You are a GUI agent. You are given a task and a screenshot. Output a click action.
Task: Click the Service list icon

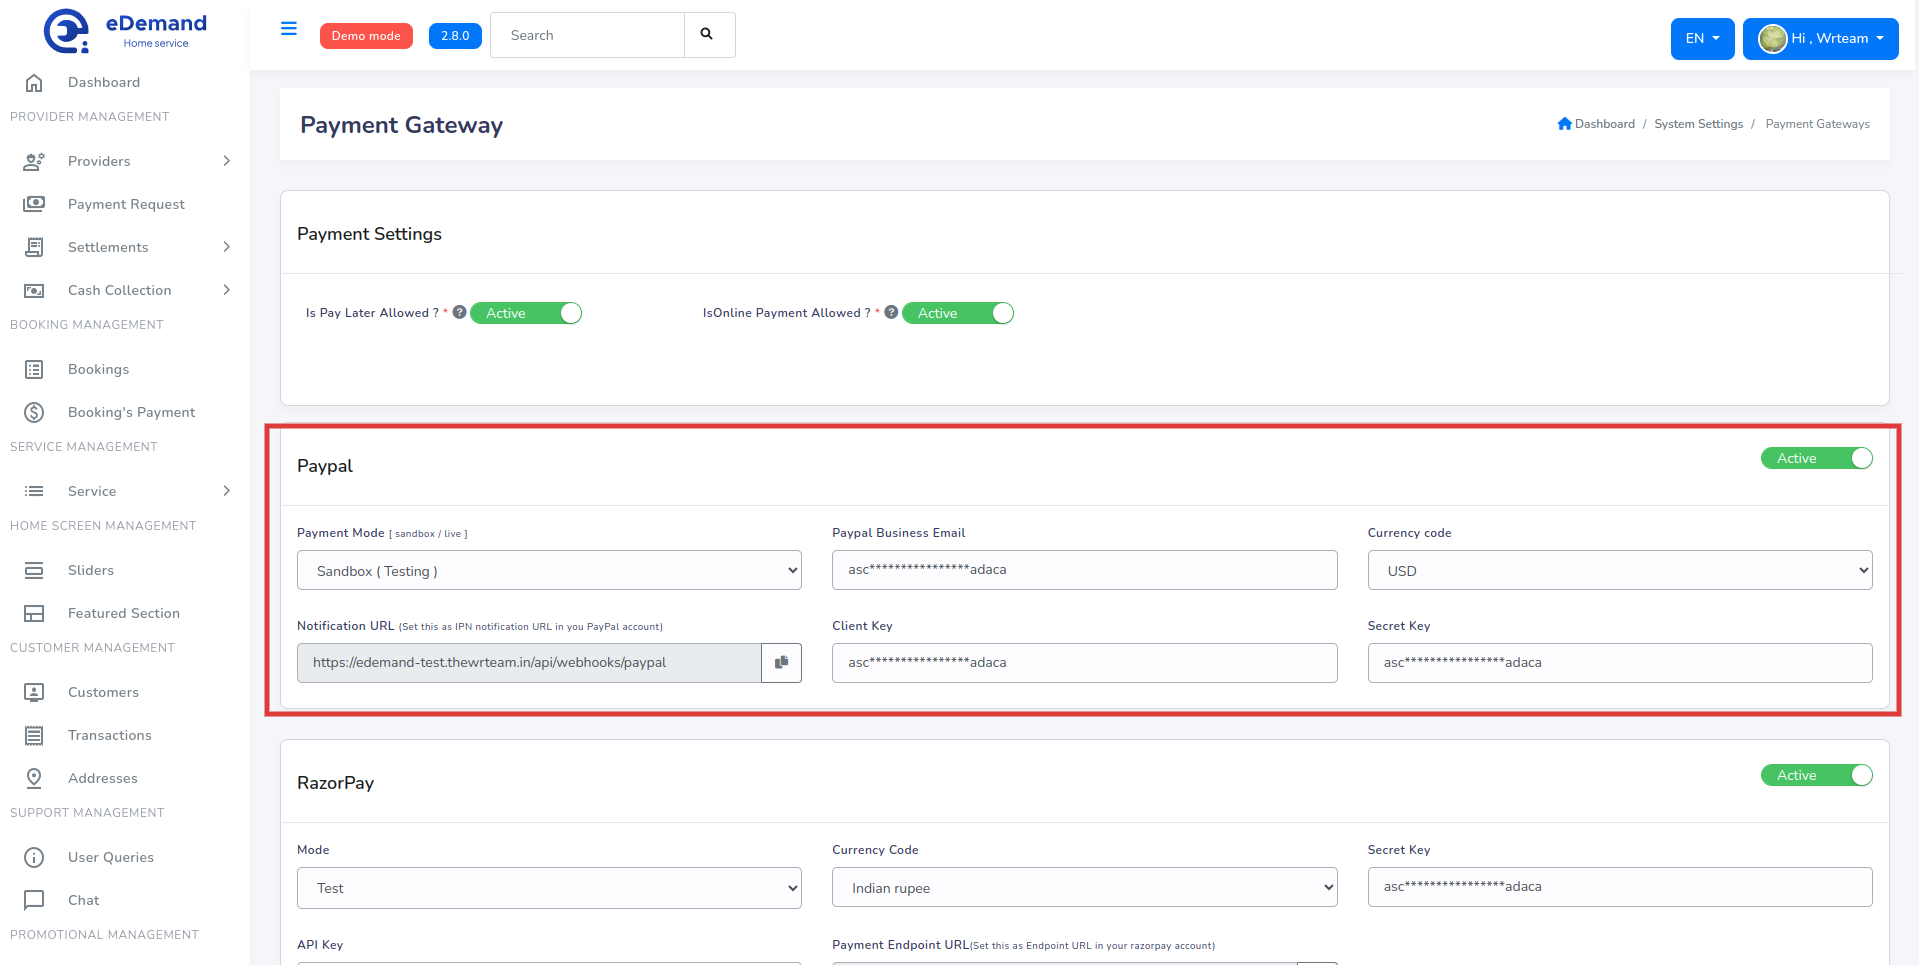coord(34,491)
